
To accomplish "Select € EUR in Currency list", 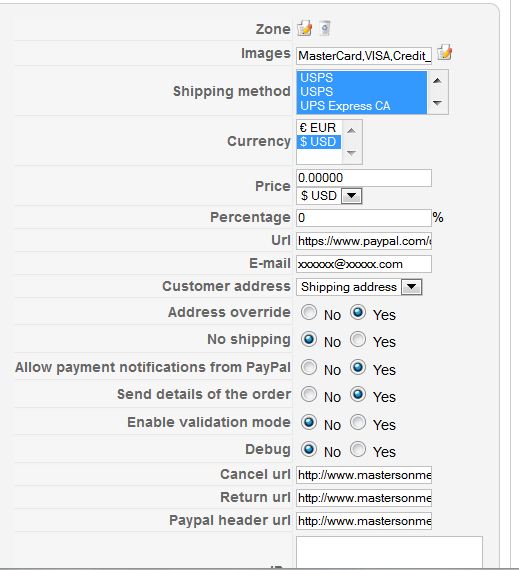I will (x=319, y=128).
